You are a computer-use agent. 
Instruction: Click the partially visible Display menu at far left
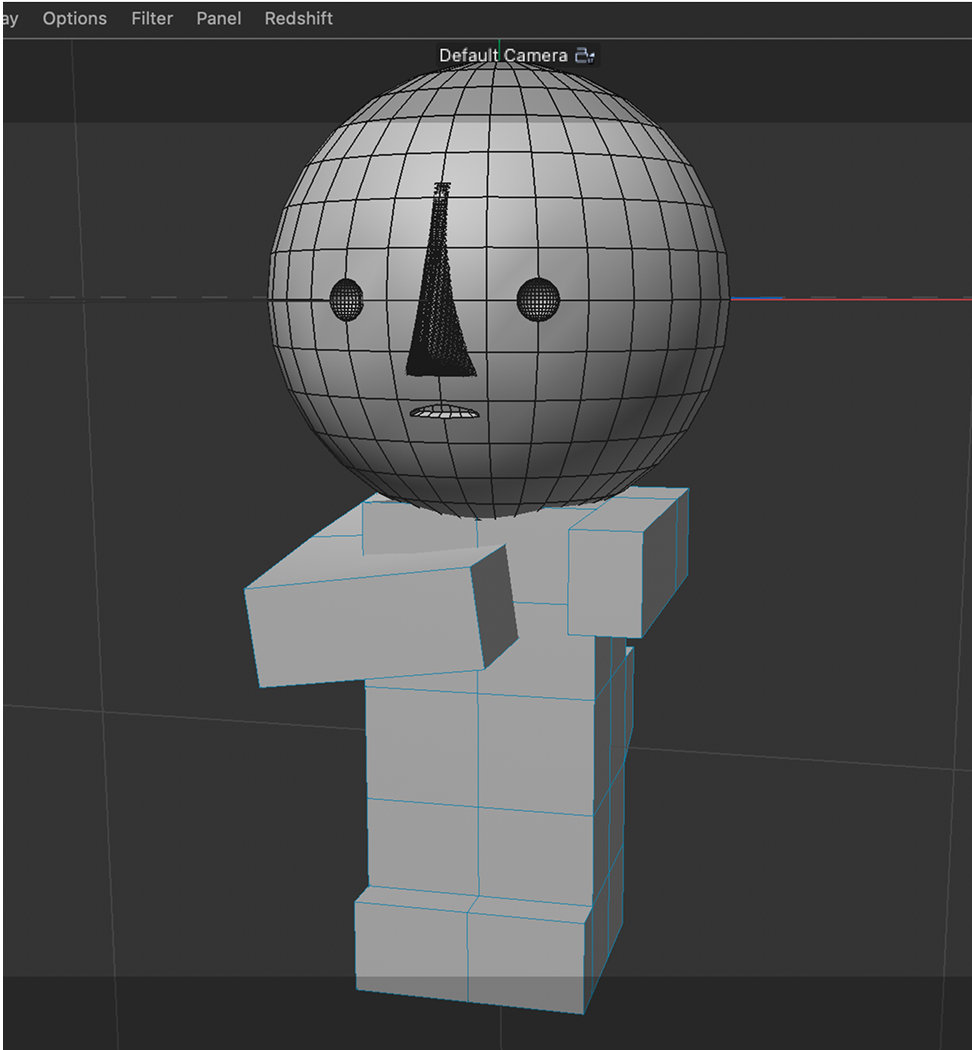pos(8,18)
